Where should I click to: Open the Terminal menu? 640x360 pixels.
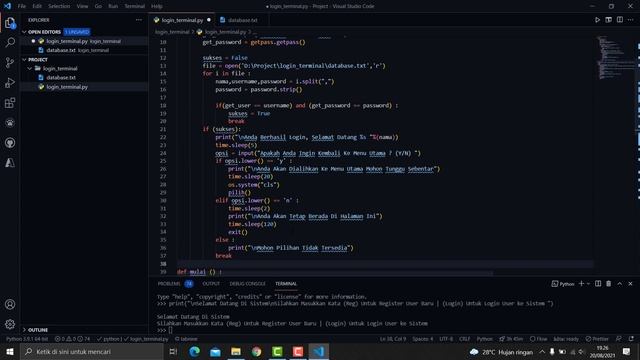click(x=135, y=6)
